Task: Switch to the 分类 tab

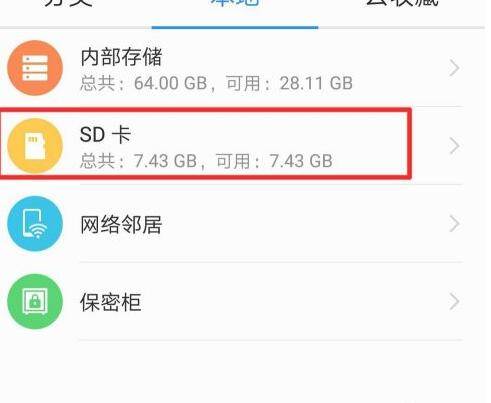Action: pyautogui.click(x=68, y=3)
